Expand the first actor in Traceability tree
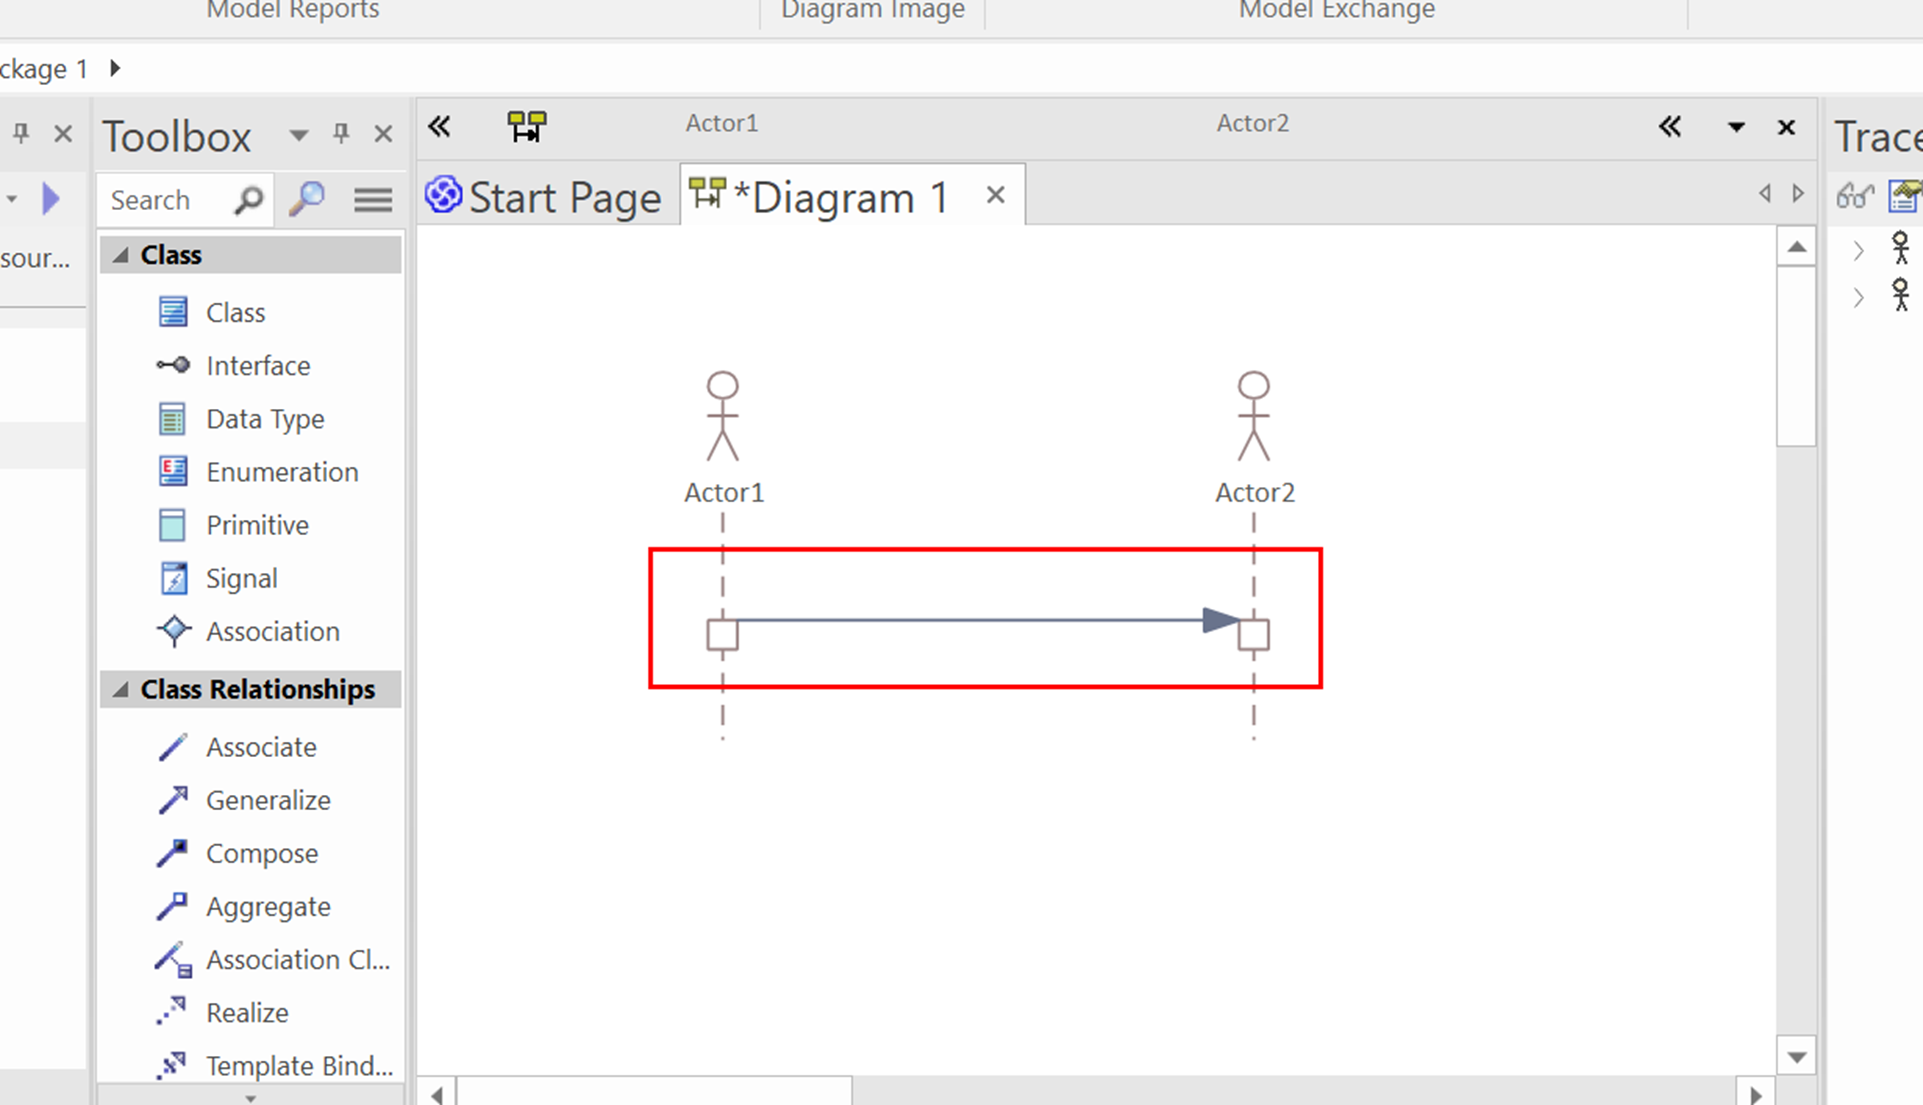This screenshot has height=1105, width=1923. point(1858,250)
